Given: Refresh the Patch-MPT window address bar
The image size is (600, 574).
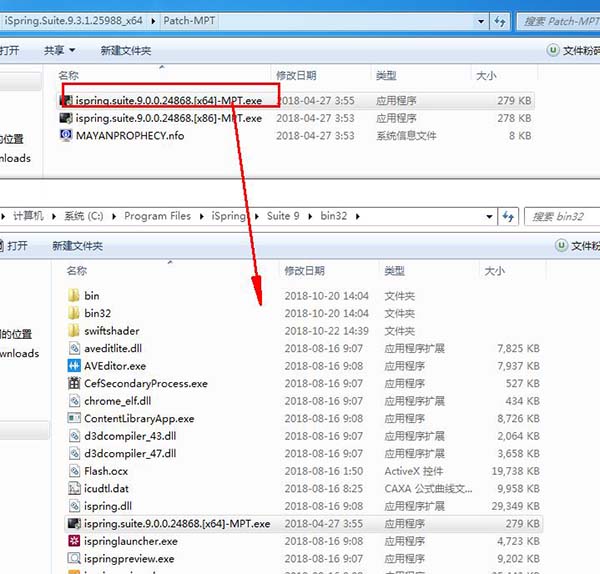Looking at the screenshot, I should pyautogui.click(x=500, y=21).
